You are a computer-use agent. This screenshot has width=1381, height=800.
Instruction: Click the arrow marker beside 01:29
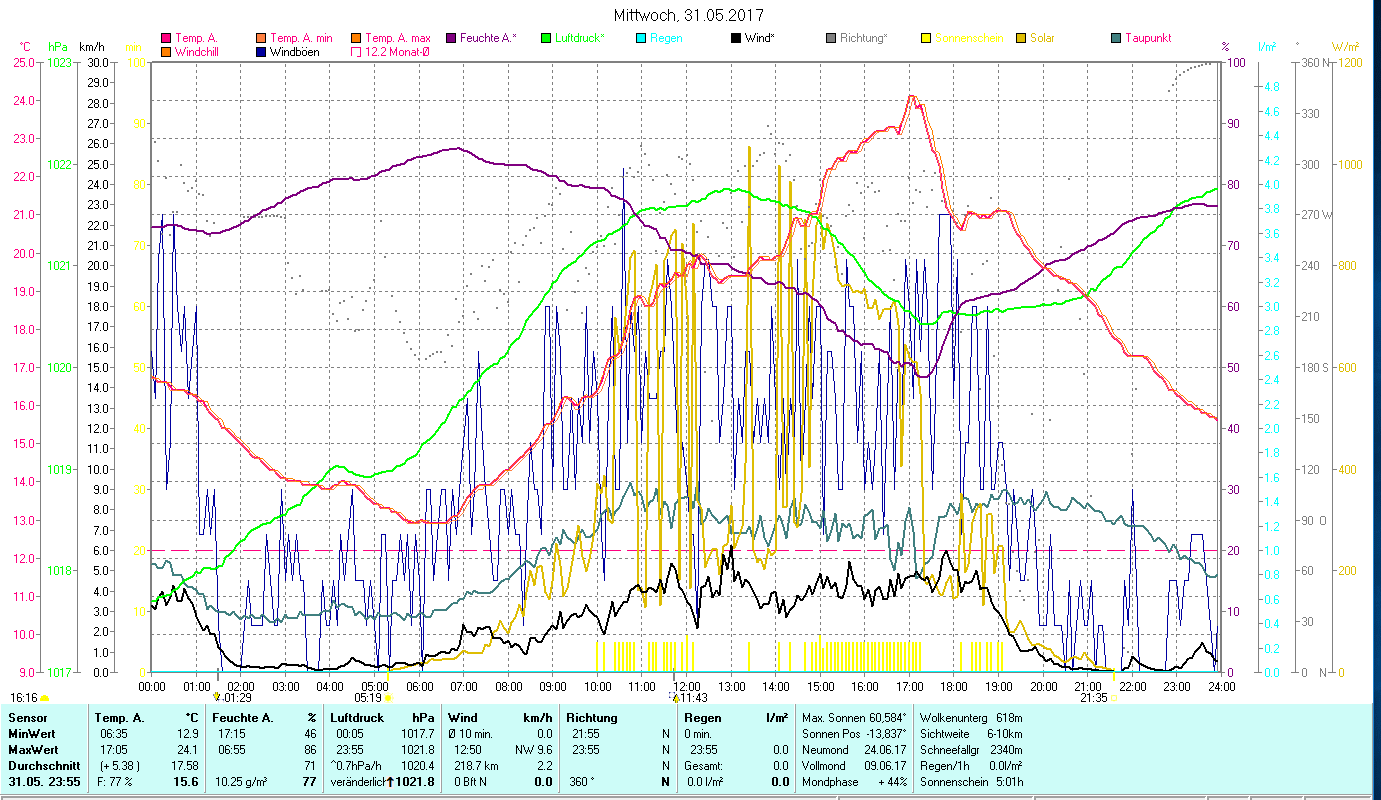[217, 697]
